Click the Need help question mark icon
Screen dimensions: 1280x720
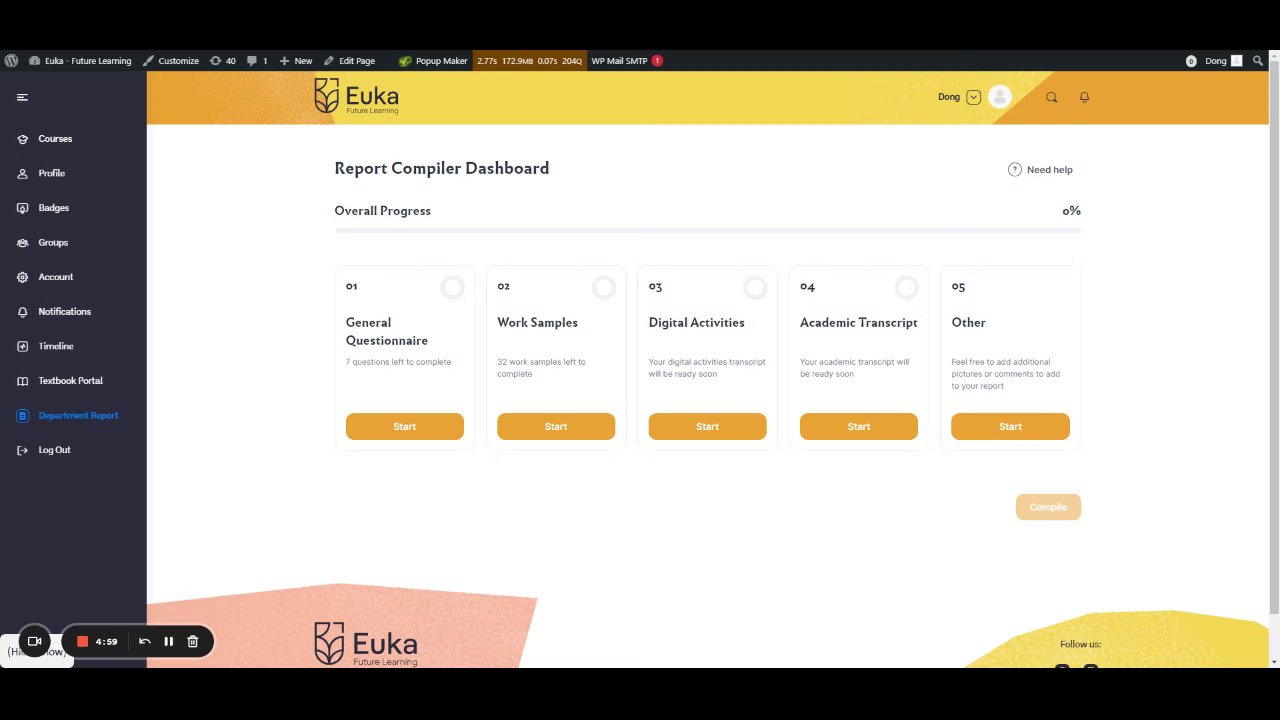[x=1015, y=170]
